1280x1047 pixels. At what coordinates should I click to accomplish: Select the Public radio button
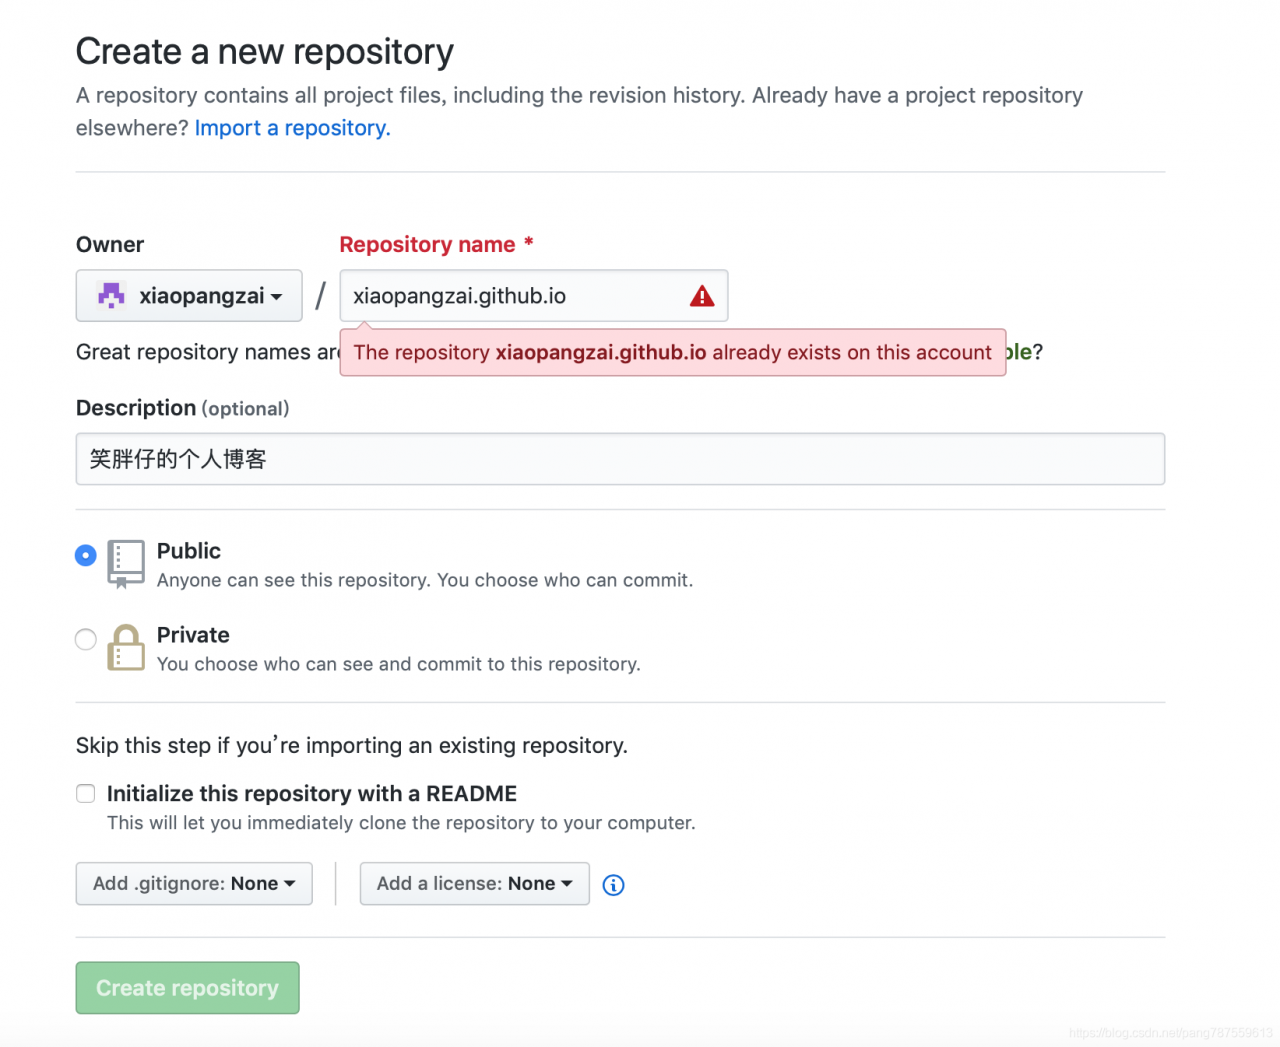click(86, 555)
